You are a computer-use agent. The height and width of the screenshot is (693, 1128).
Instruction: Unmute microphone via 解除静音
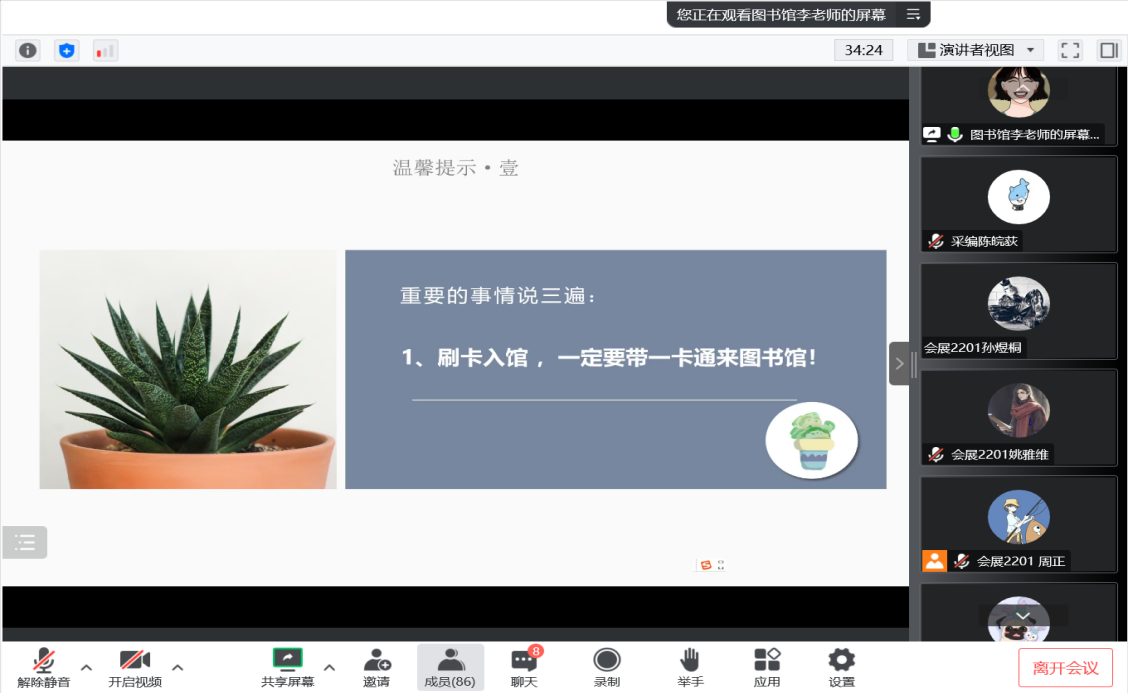pyautogui.click(x=44, y=667)
